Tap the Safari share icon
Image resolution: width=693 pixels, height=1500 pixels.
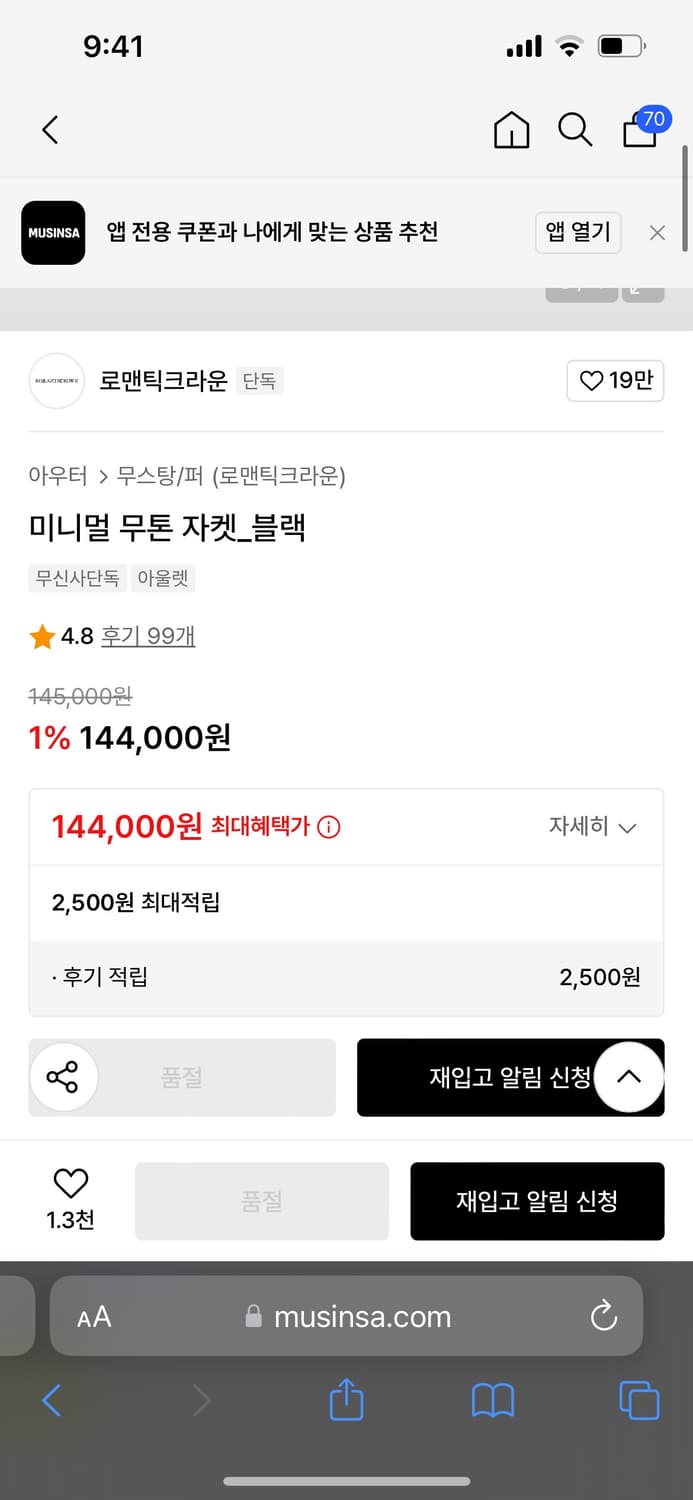pos(346,1400)
